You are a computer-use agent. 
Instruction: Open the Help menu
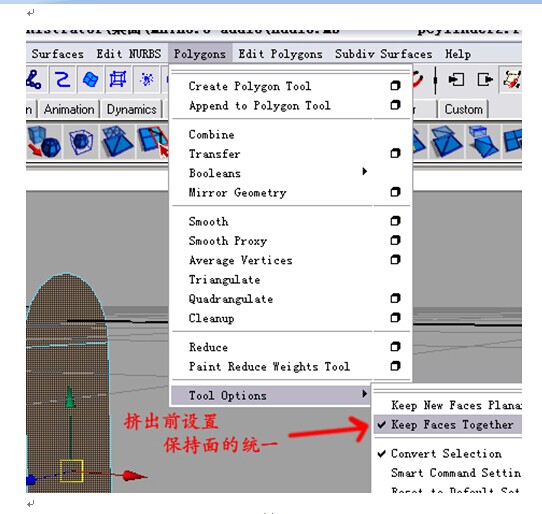(458, 54)
